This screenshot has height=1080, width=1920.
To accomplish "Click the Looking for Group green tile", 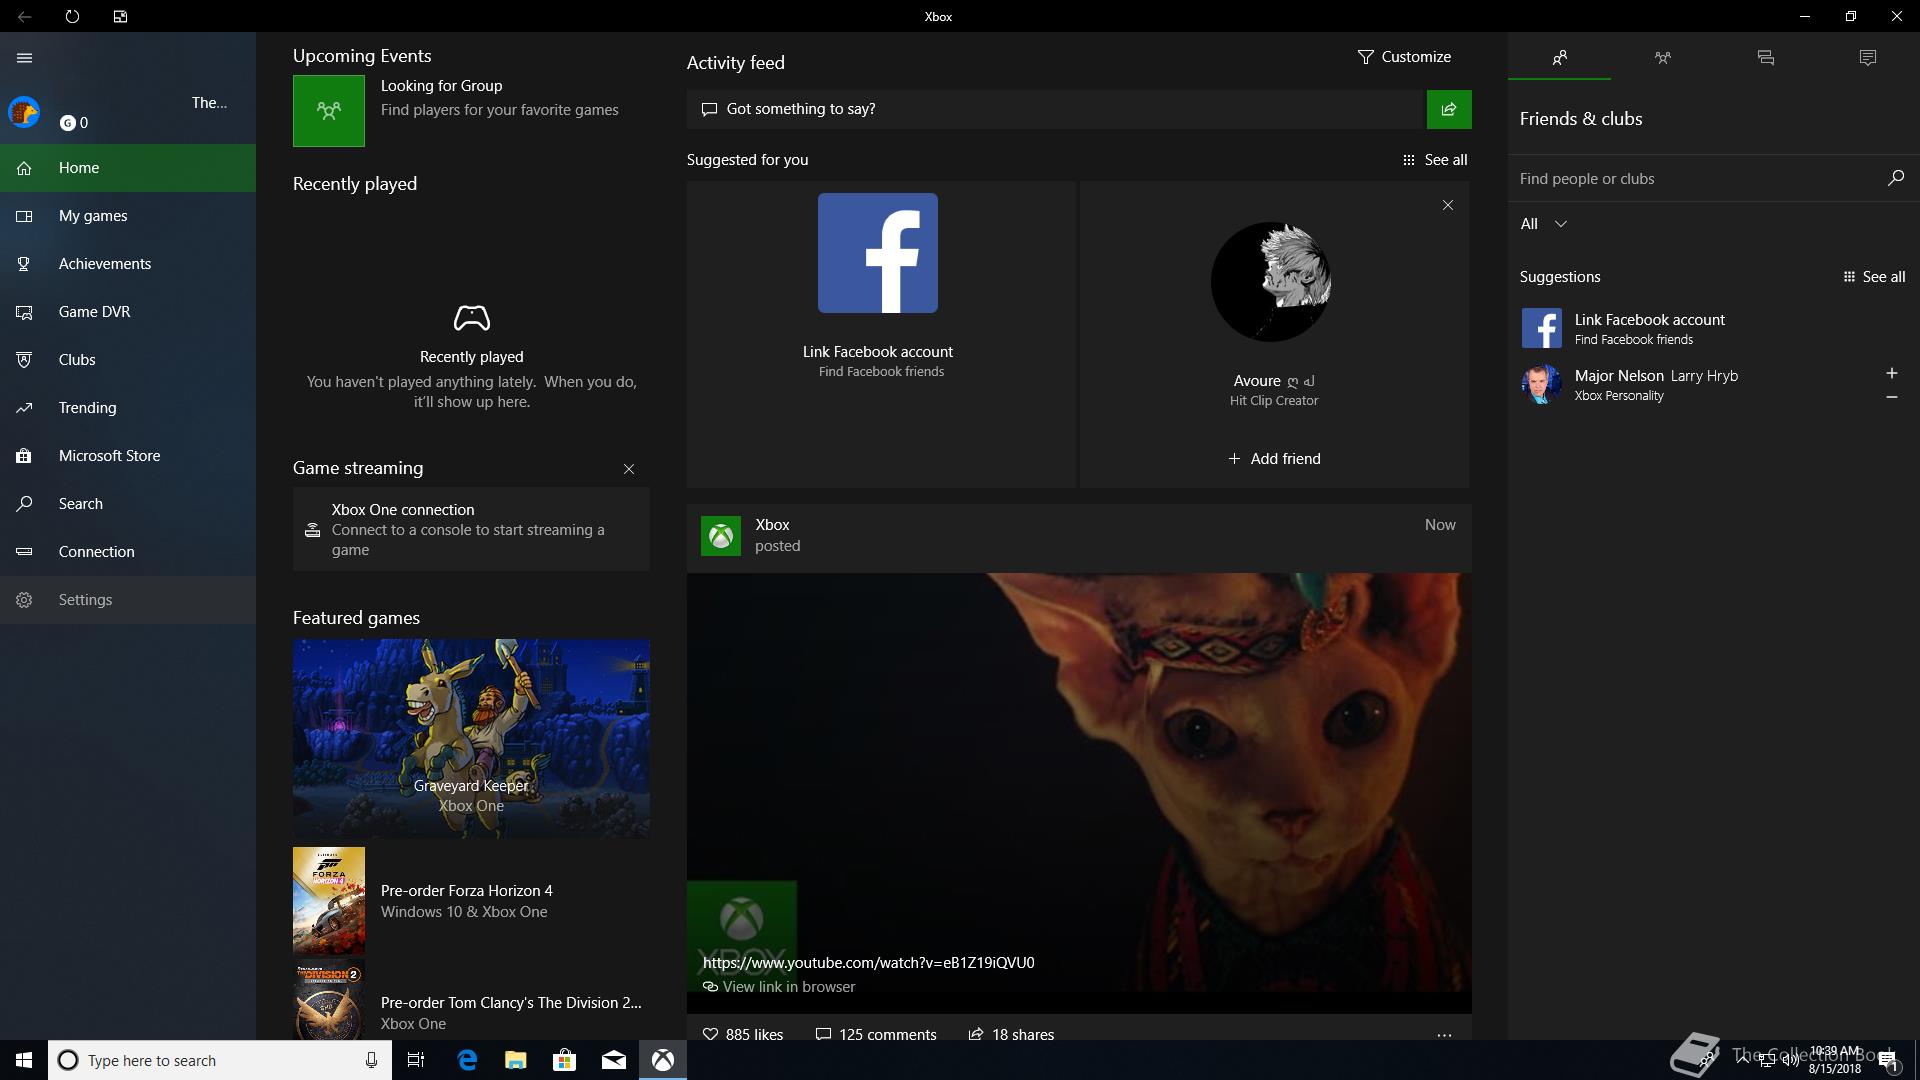I will coord(329,111).
